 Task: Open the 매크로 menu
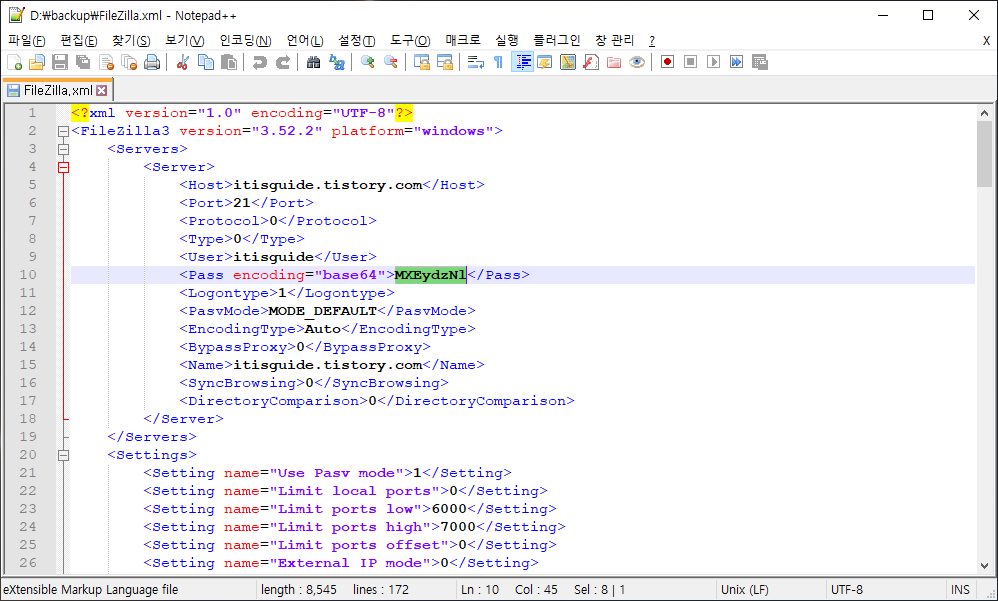(x=463, y=41)
